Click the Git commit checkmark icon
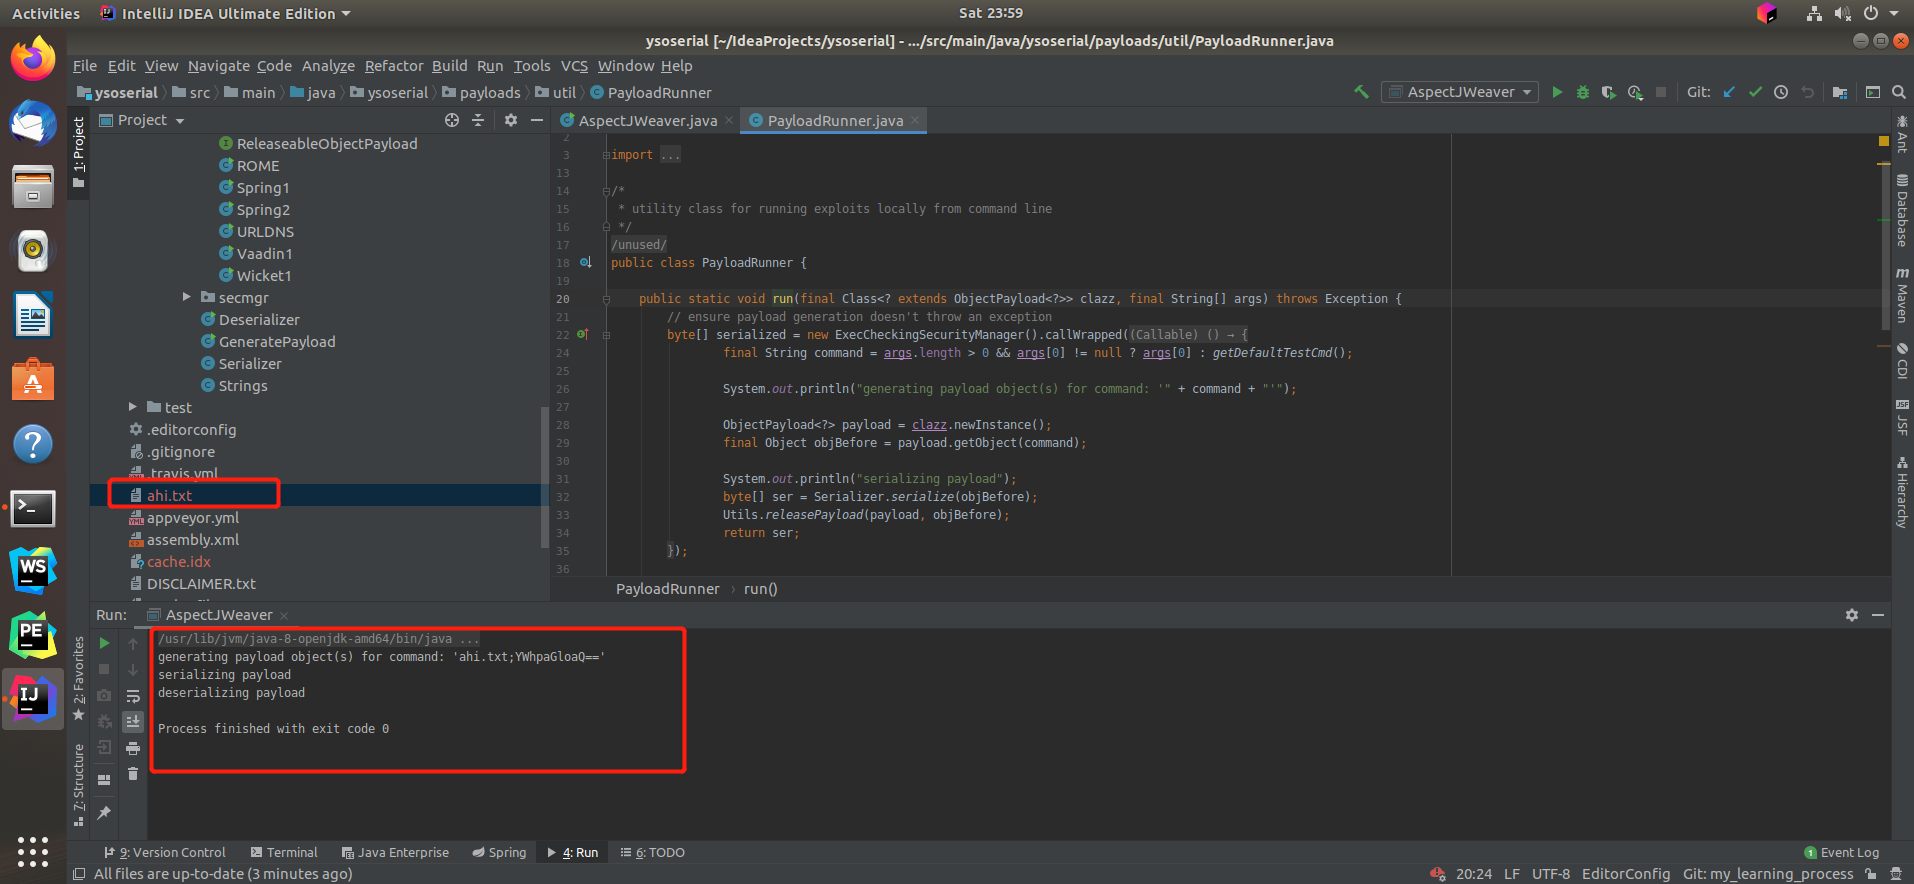The height and width of the screenshot is (884, 1914). 1755,92
